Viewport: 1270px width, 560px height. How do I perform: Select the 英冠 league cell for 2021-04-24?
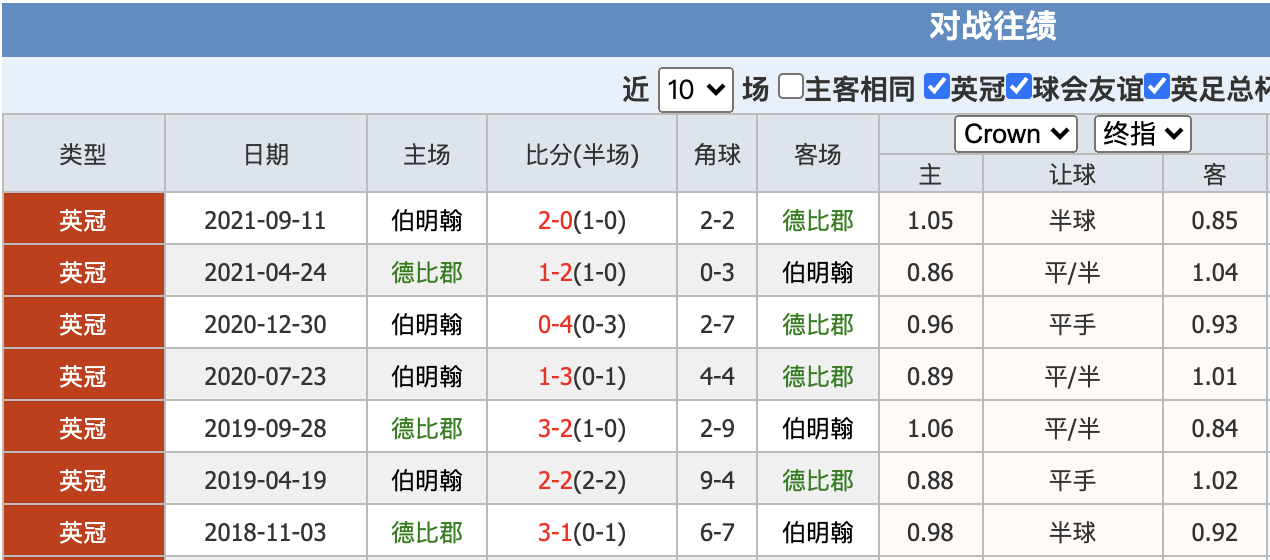coord(83,272)
